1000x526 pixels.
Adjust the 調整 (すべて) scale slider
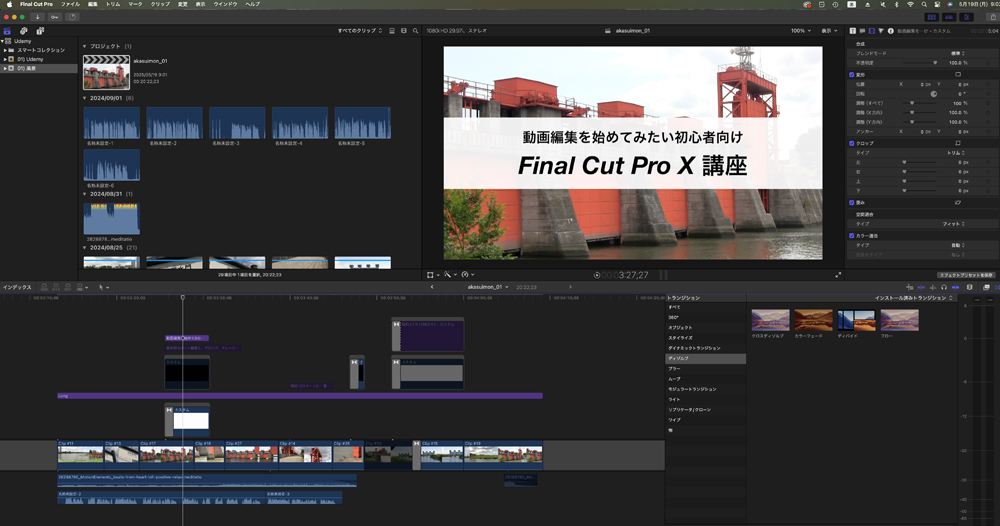(920, 103)
